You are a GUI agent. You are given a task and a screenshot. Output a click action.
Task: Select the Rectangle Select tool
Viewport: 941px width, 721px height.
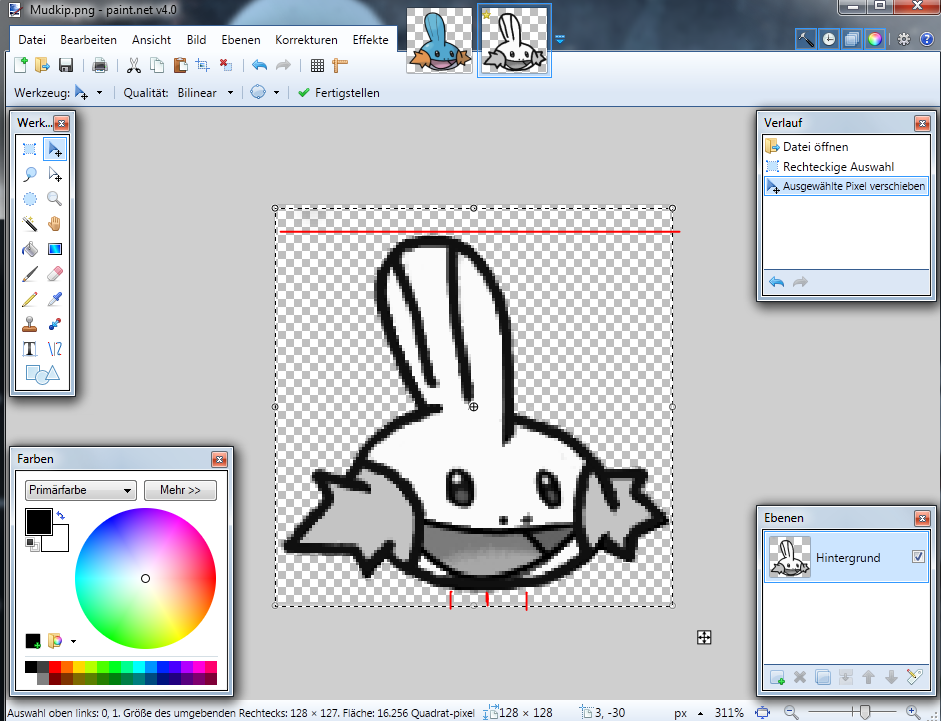tap(29, 149)
